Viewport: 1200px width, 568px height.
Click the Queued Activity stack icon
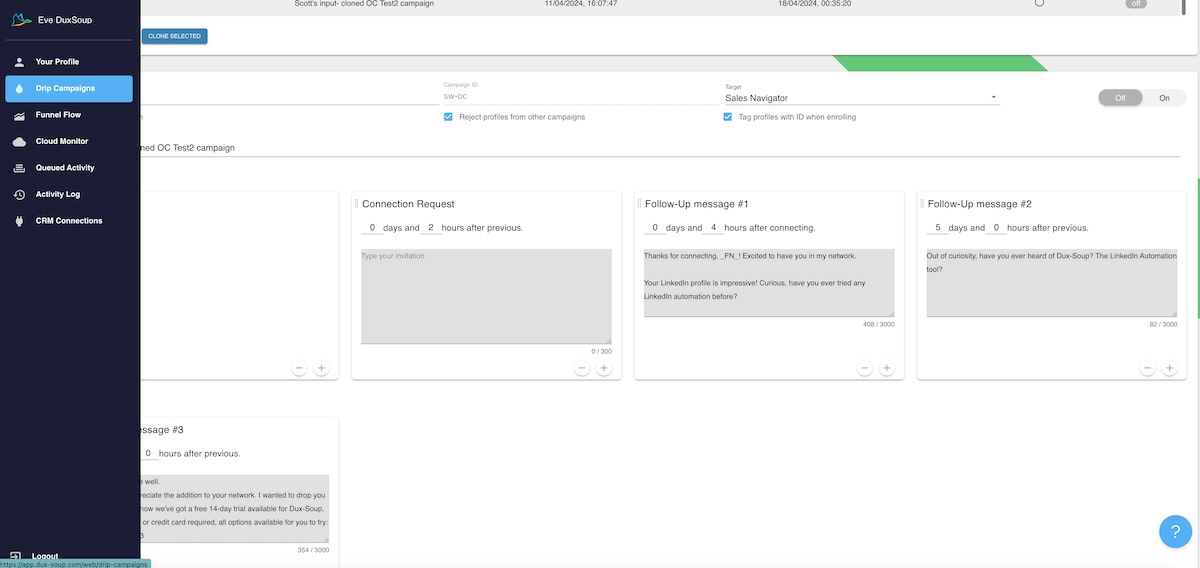[x=19, y=168]
